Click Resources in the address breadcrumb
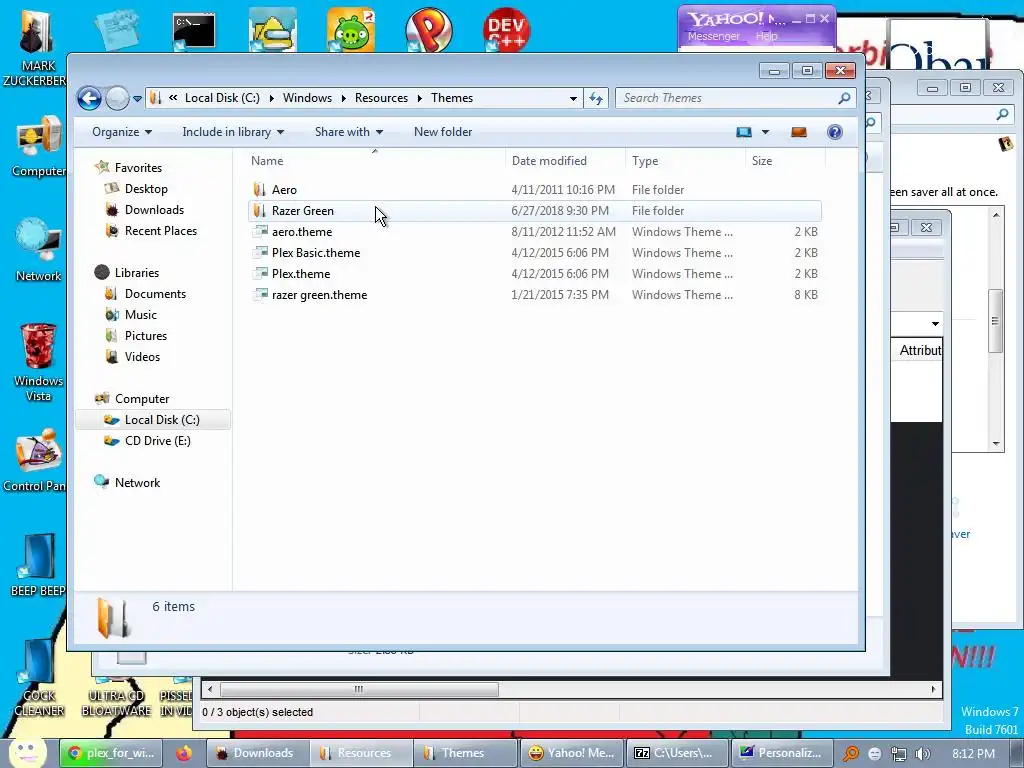 click(x=381, y=98)
